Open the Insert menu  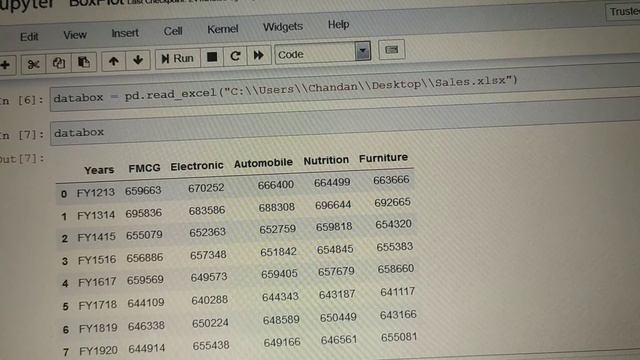pyautogui.click(x=125, y=33)
